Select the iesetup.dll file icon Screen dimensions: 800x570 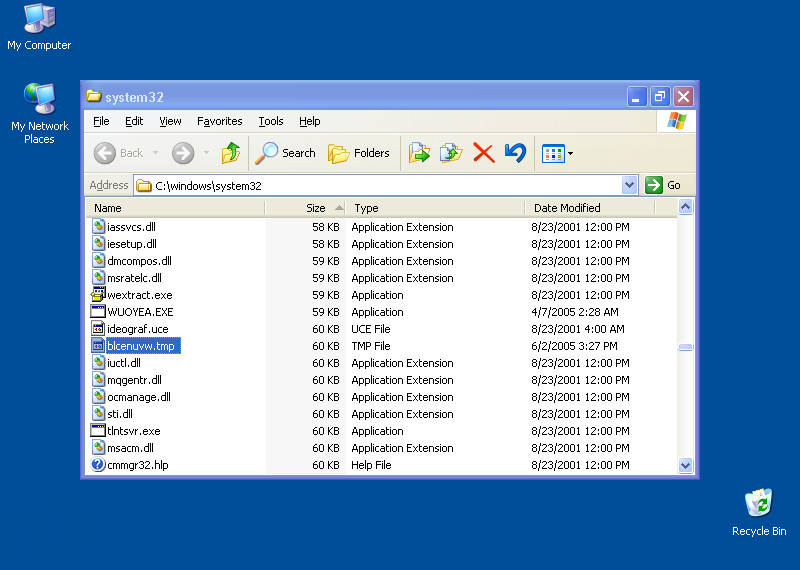98,243
